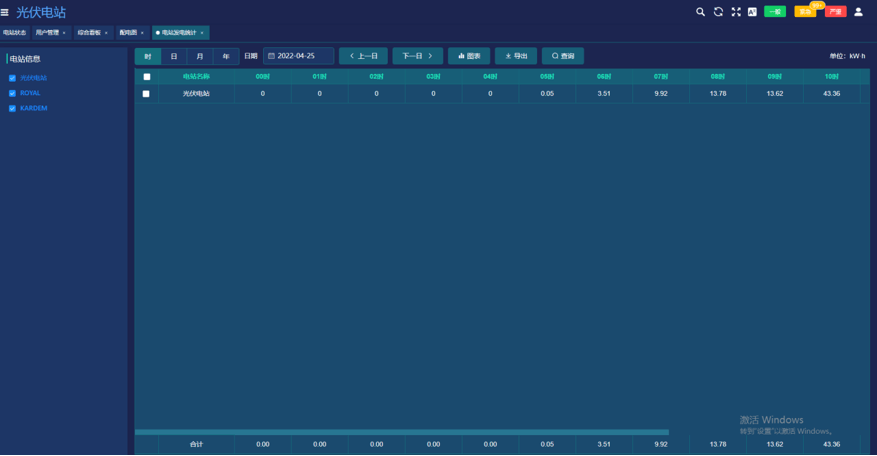Click the refresh icon in top bar

click(x=718, y=12)
